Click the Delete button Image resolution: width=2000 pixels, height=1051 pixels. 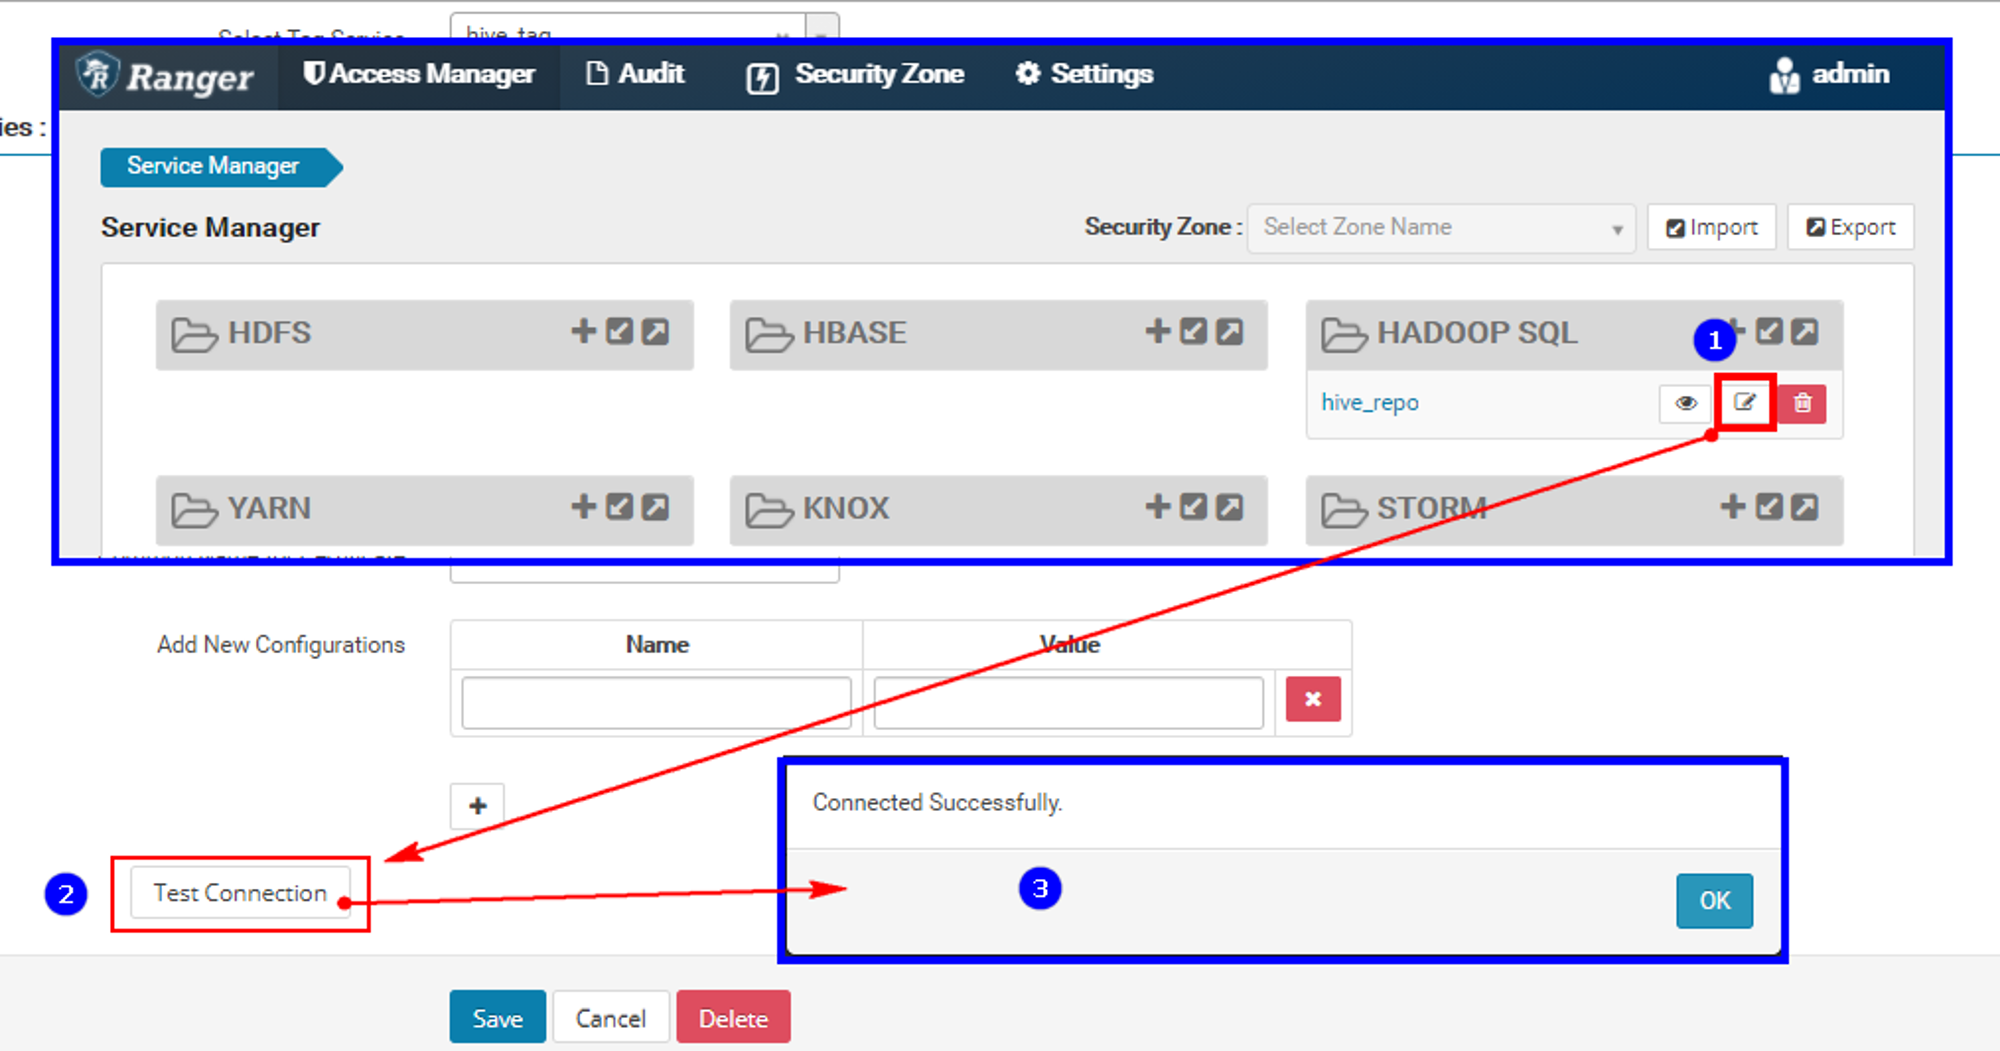[733, 1018]
